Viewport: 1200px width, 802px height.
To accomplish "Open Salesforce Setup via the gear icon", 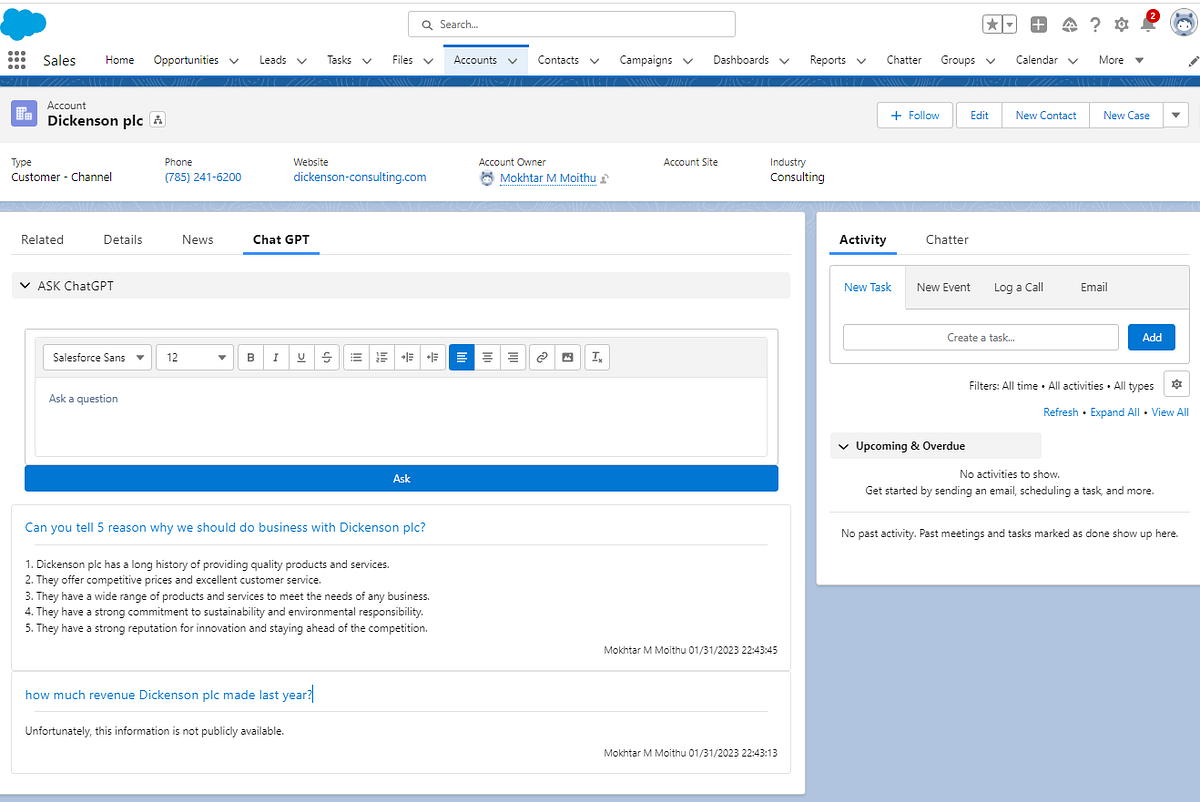I will (1121, 23).
